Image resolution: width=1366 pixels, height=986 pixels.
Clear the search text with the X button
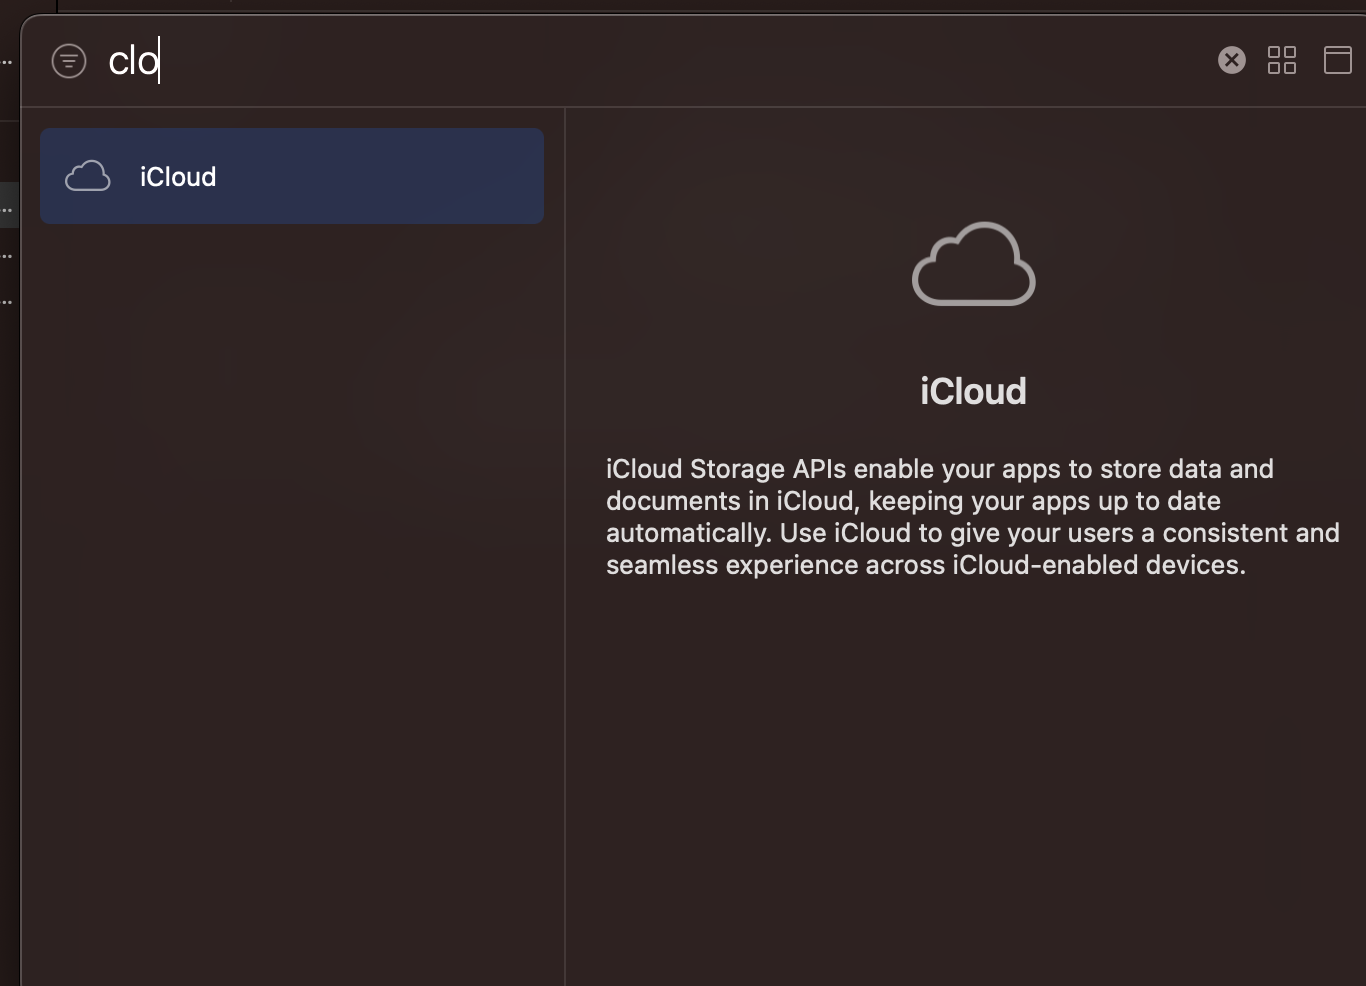[x=1232, y=60]
